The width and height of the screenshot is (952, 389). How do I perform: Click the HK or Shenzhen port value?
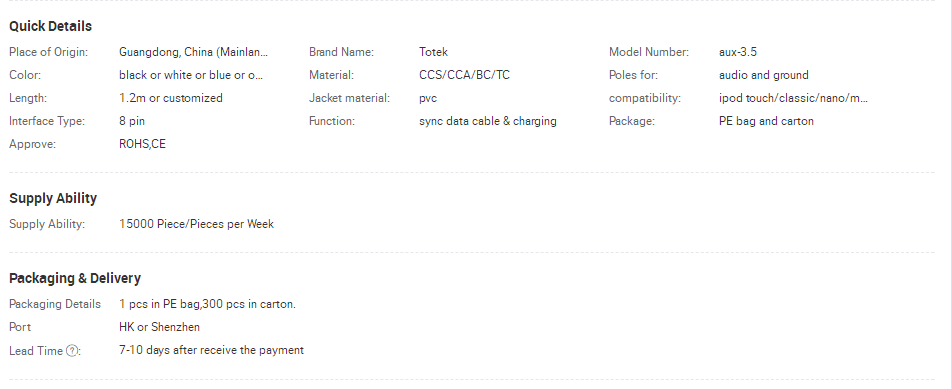coord(159,327)
